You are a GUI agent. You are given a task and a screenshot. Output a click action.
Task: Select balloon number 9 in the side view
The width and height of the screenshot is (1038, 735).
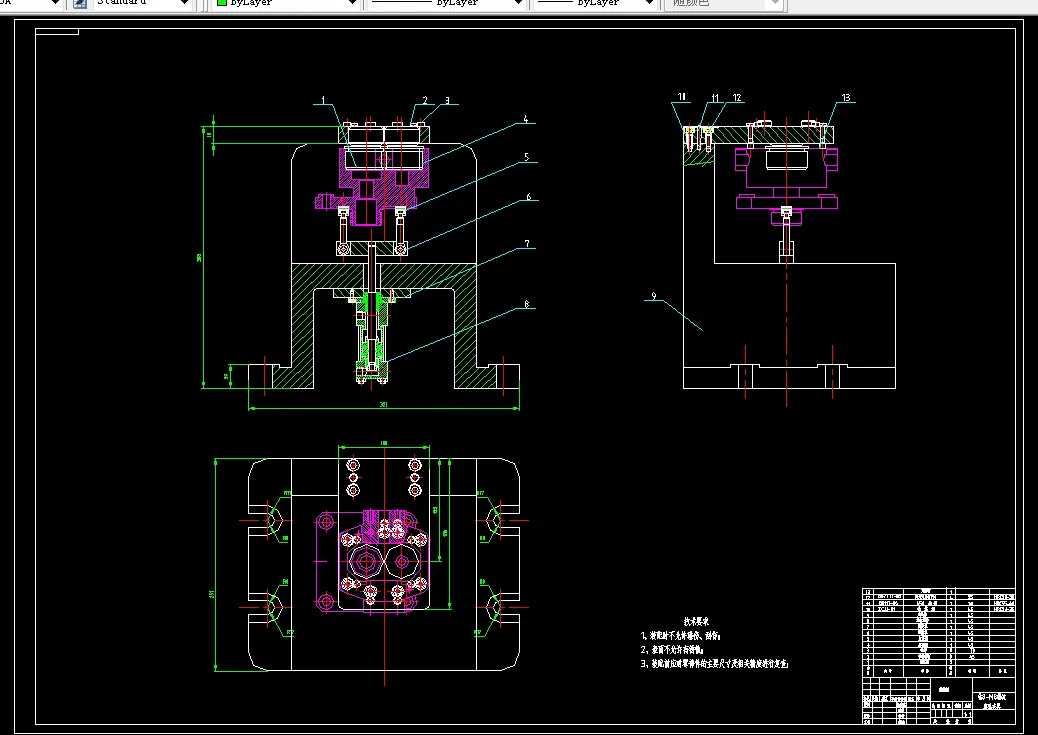tap(653, 296)
